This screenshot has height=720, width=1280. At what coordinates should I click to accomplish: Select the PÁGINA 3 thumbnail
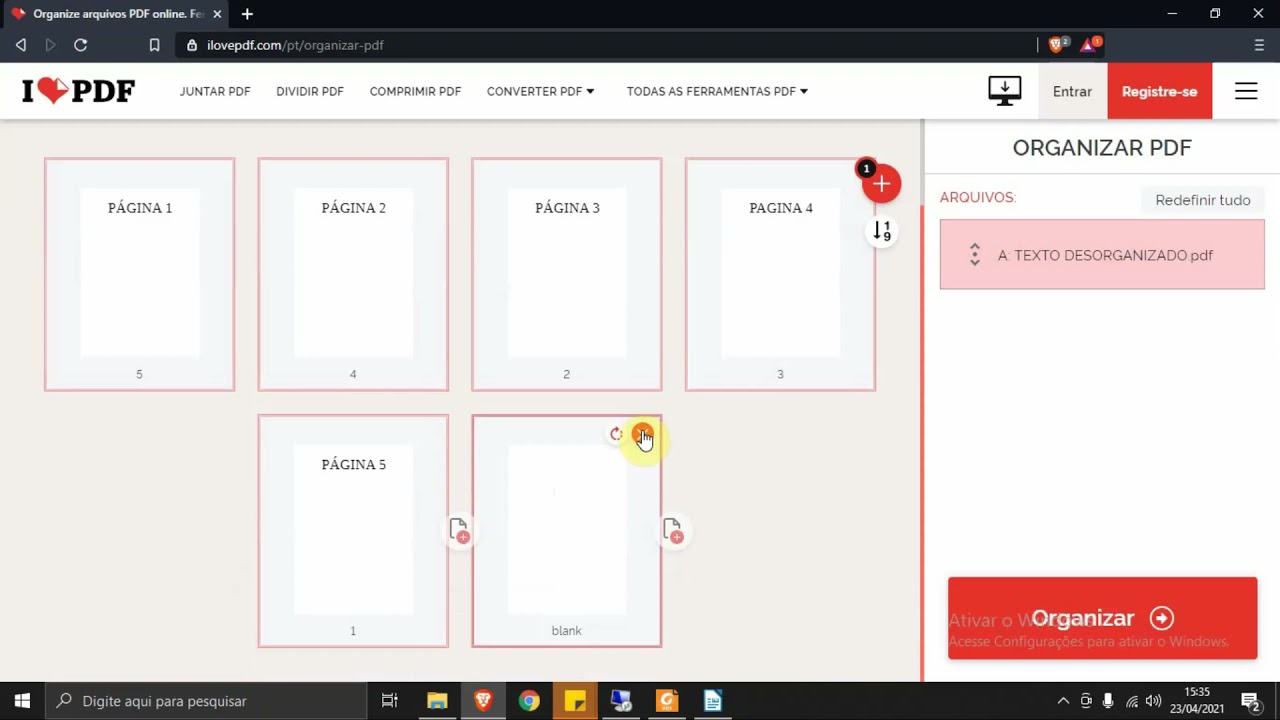pos(566,274)
